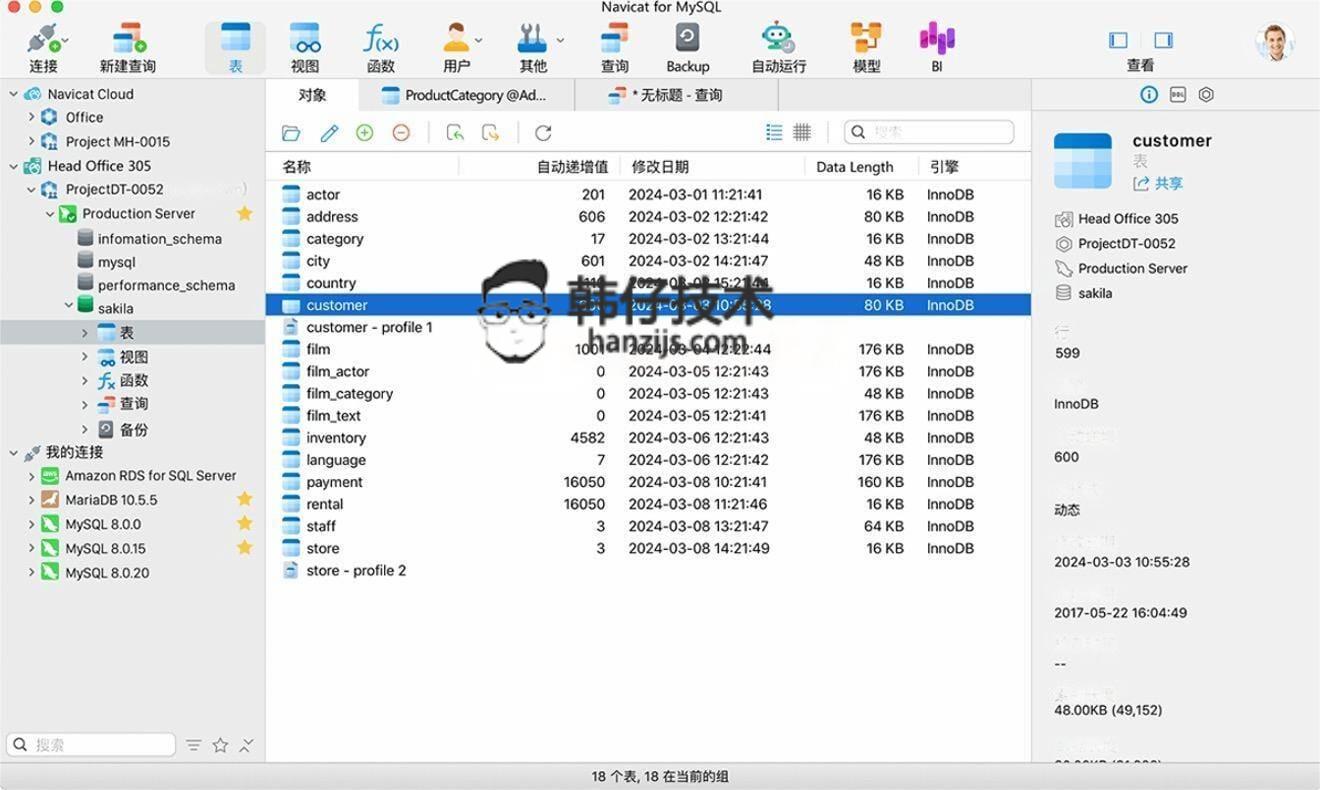Click the sidebar filter lines icon
Image resolution: width=1320 pixels, height=790 pixels.
pyautogui.click(x=193, y=745)
